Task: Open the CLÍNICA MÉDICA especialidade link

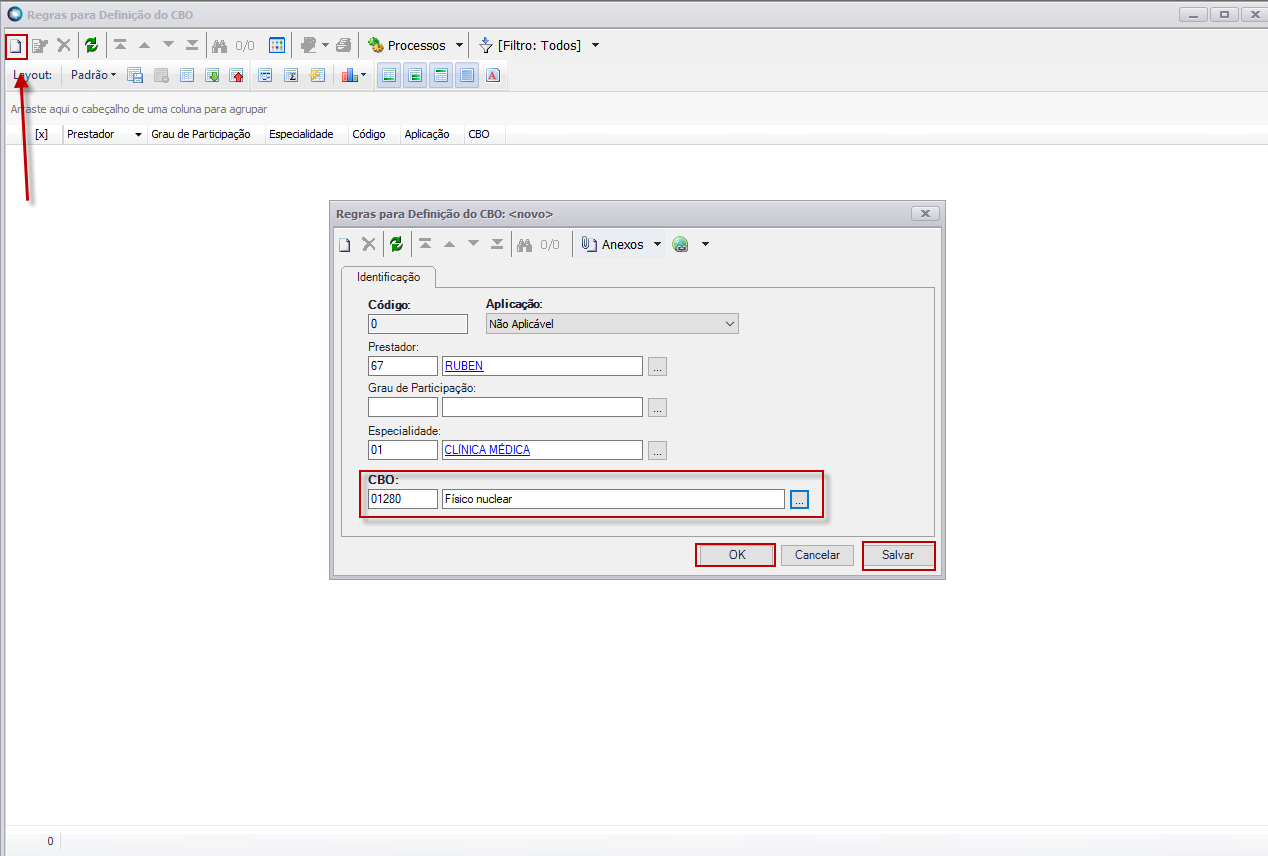Action: point(487,450)
